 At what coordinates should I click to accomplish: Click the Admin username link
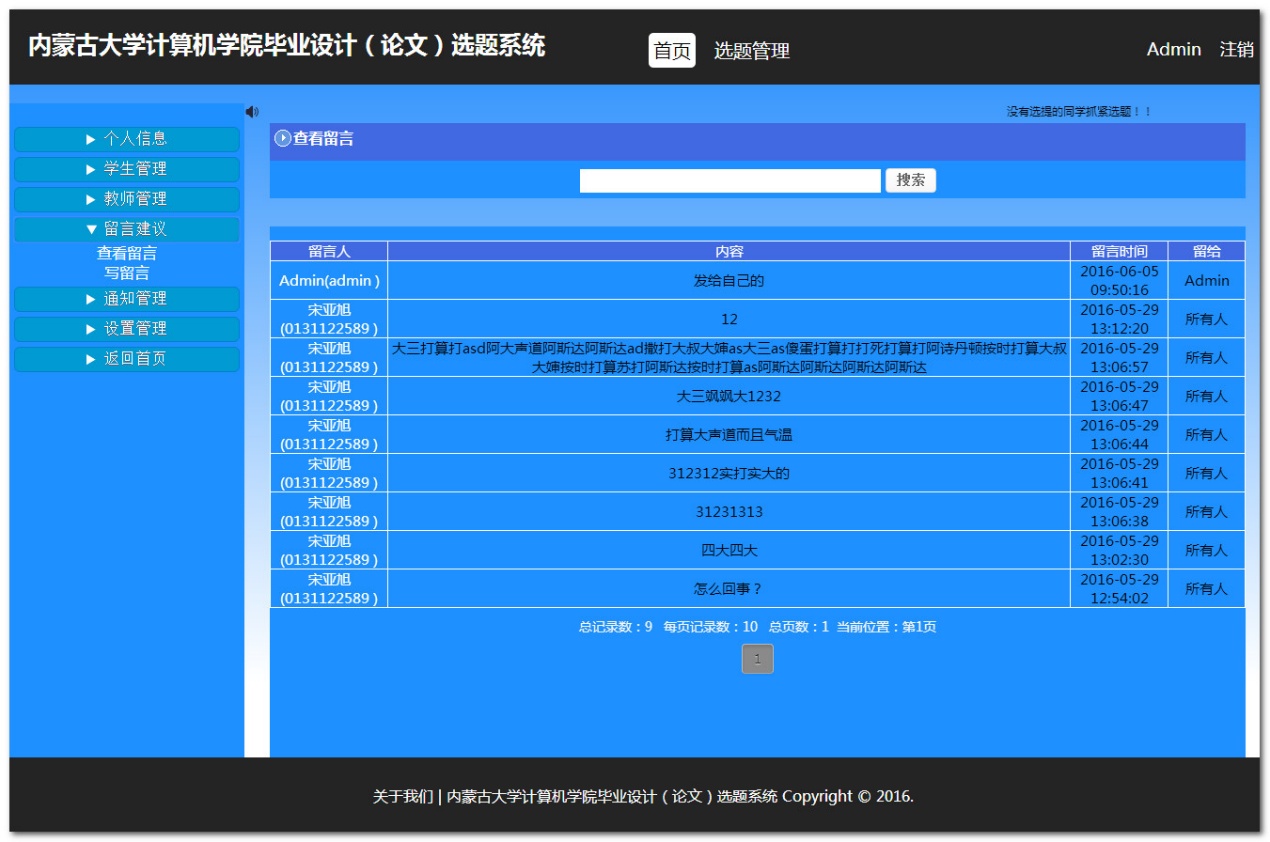click(x=1173, y=49)
